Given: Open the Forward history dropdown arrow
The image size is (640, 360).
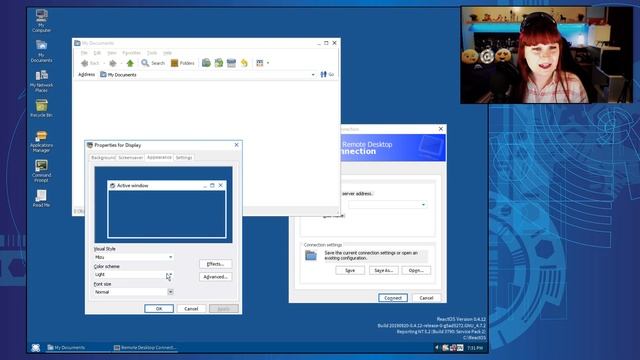Looking at the screenshot, I should coord(121,63).
